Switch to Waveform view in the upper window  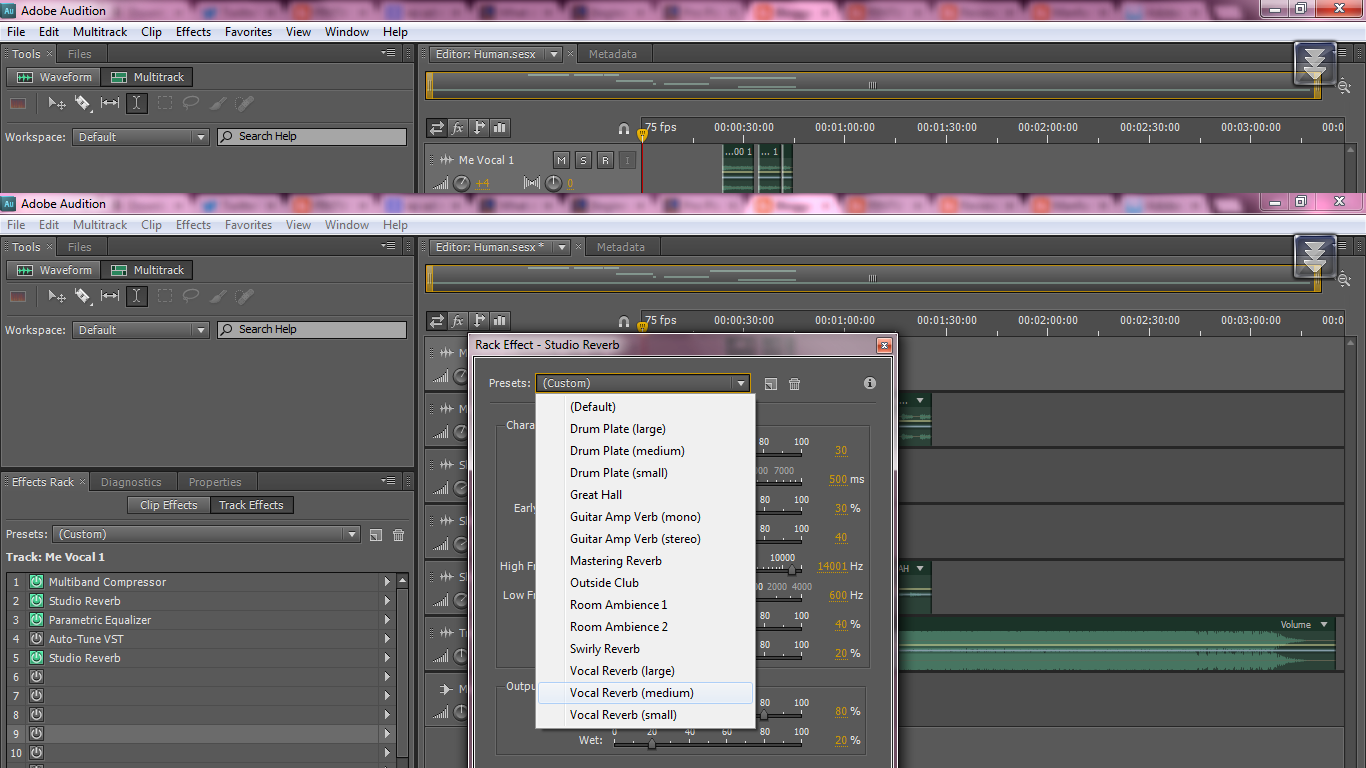coord(53,77)
